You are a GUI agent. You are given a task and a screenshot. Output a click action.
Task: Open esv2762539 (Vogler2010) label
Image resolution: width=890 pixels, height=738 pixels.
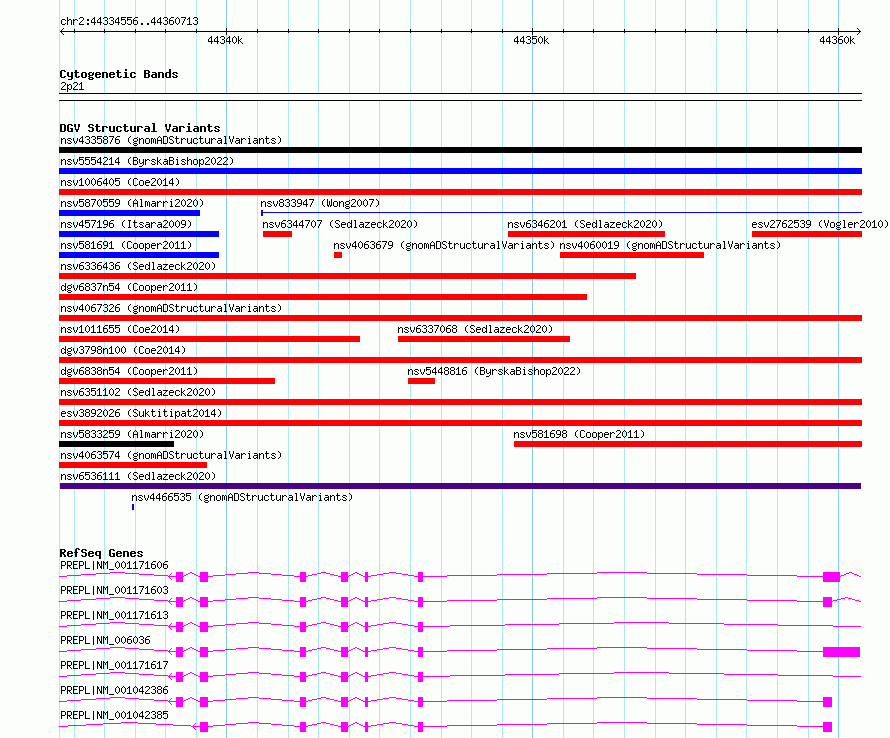pyautogui.click(x=820, y=224)
